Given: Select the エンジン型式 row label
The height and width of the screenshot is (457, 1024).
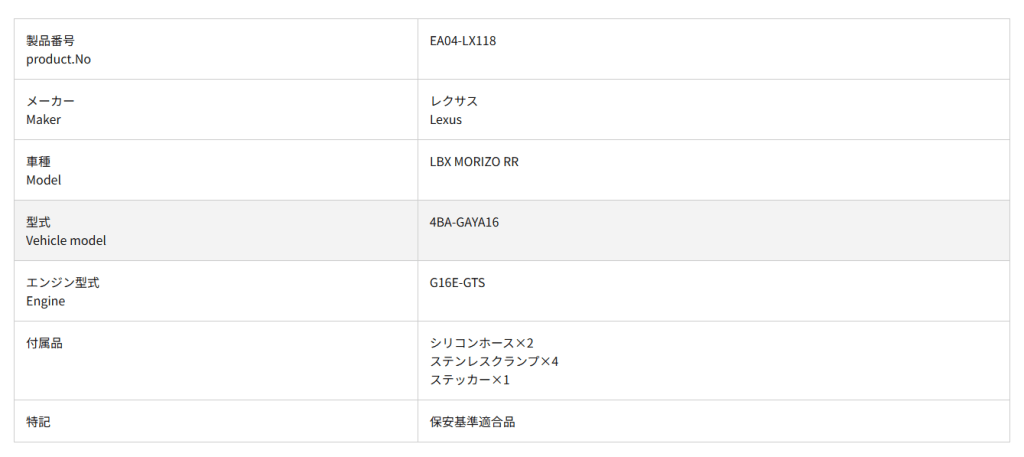Looking at the screenshot, I should coord(63,283).
